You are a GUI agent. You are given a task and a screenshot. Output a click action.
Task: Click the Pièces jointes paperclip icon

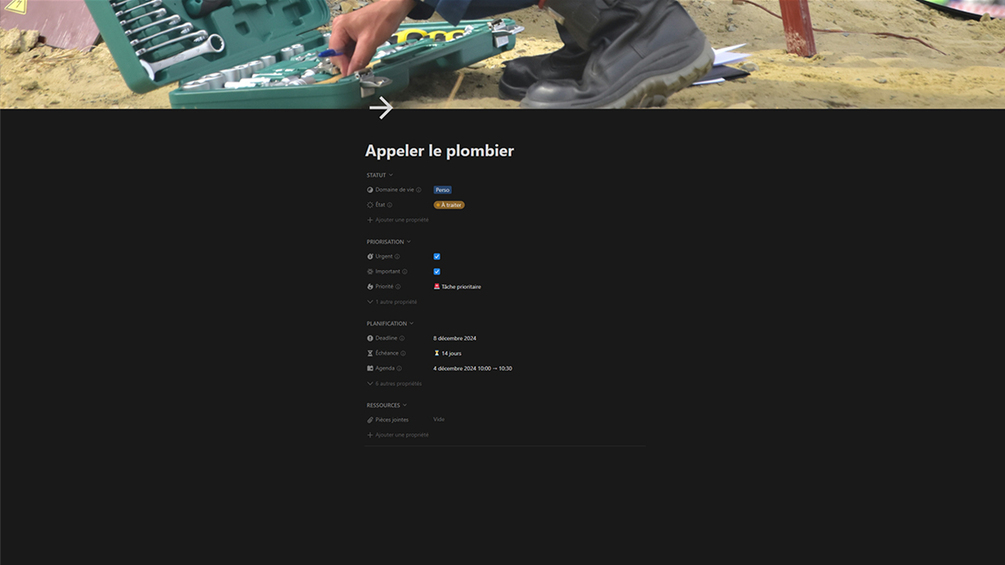[370, 420]
